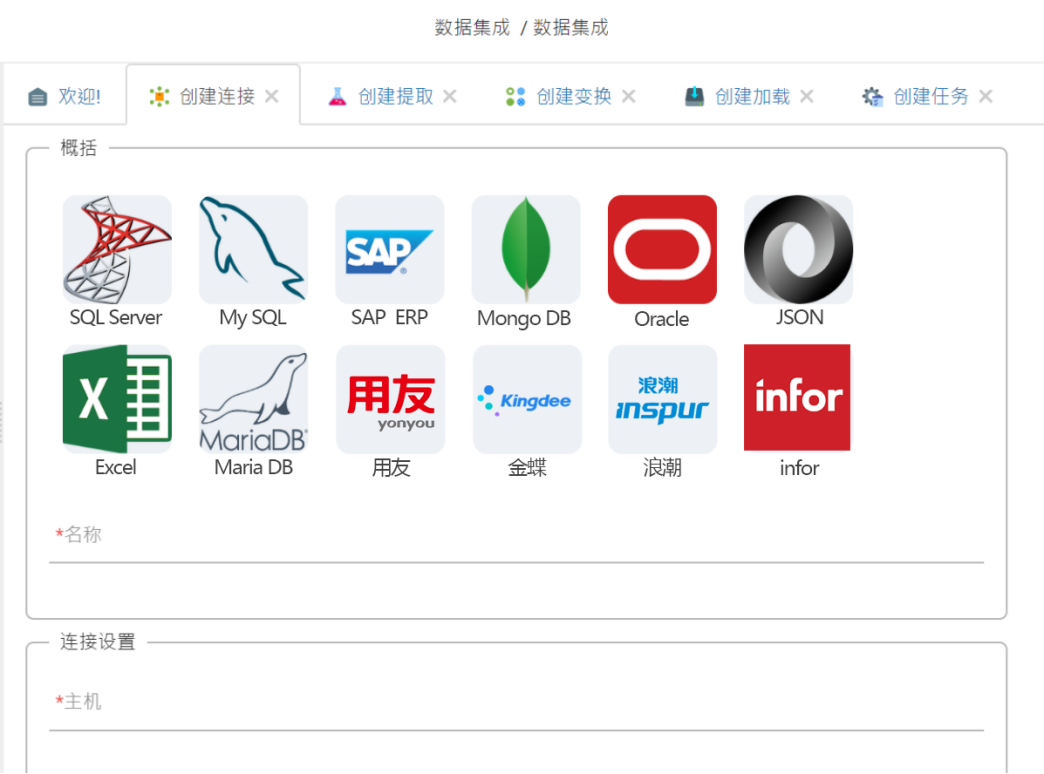This screenshot has width=1044, height=774.
Task: Select the SQL Server connector icon
Action: (x=117, y=250)
